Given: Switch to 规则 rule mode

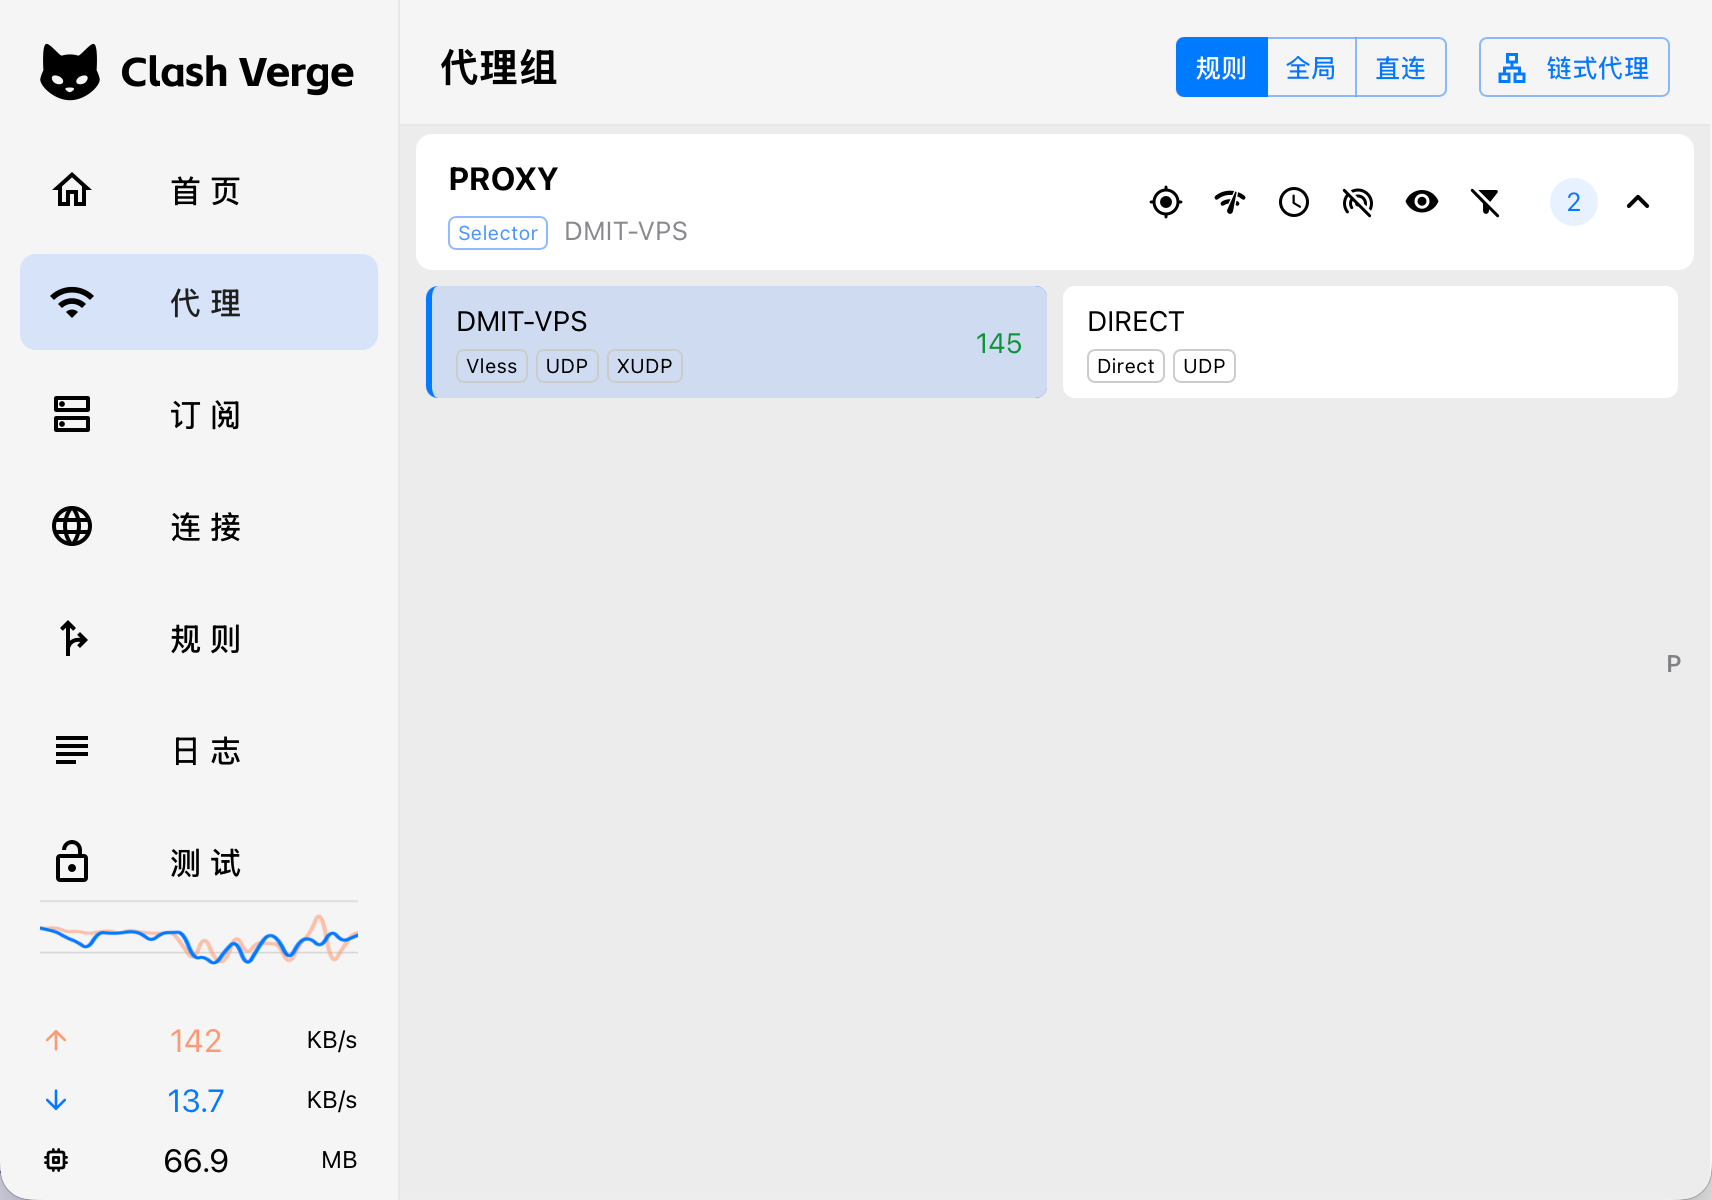Looking at the screenshot, I should (1221, 67).
